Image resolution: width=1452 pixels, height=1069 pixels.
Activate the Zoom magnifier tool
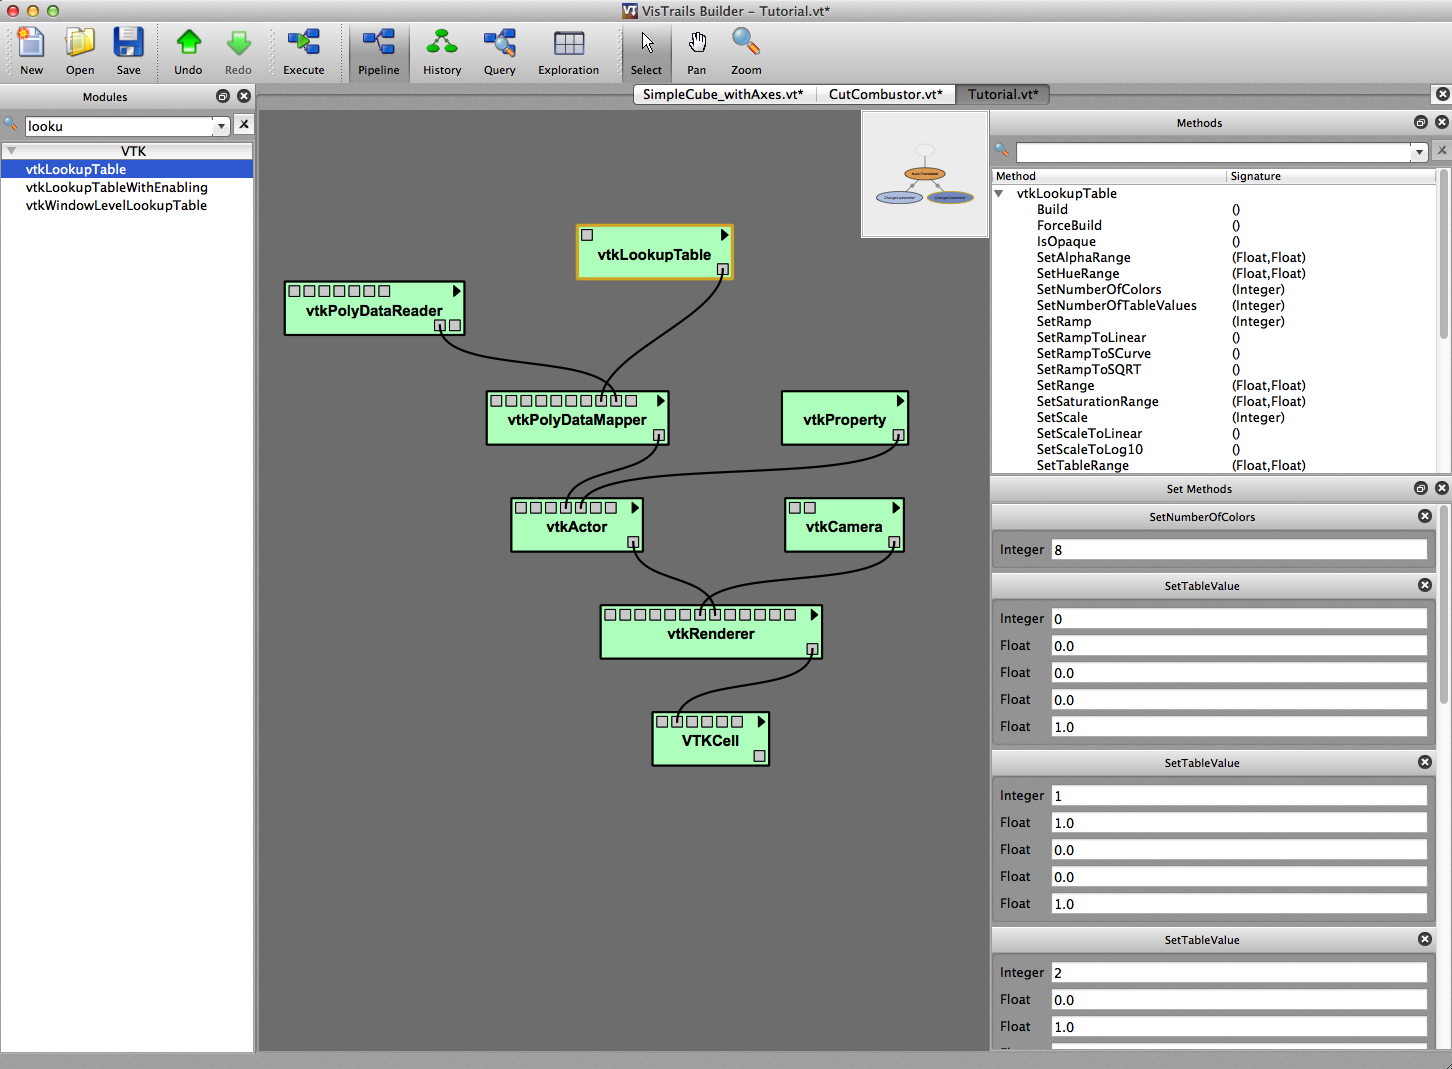746,44
